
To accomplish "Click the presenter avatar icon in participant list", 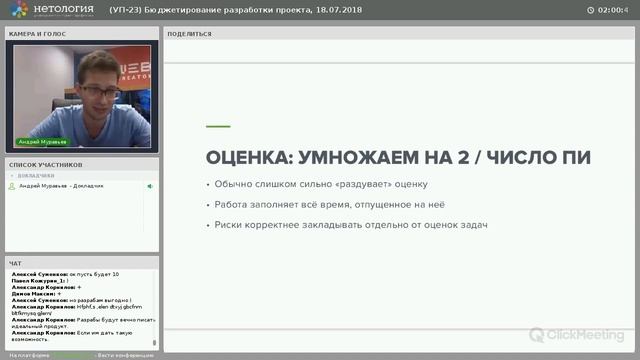I will [11, 186].
